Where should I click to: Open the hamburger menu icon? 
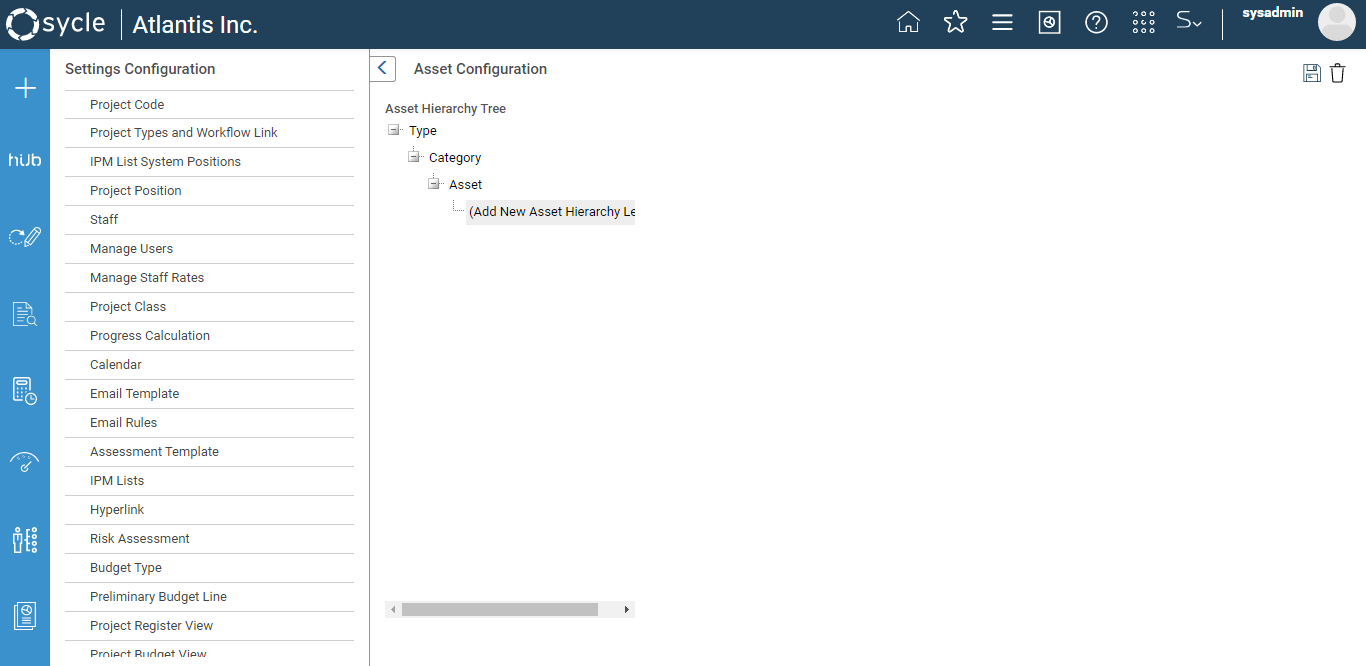pos(1002,22)
